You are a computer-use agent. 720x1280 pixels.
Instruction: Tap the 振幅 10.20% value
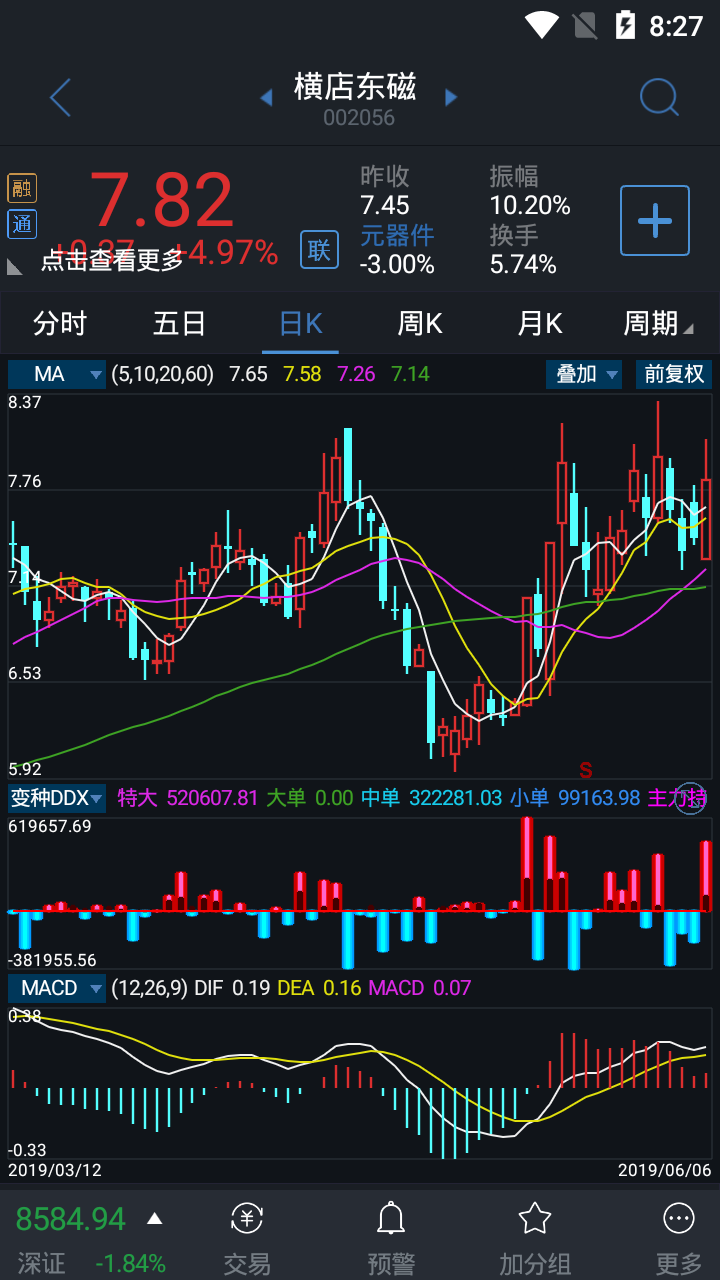coord(530,205)
